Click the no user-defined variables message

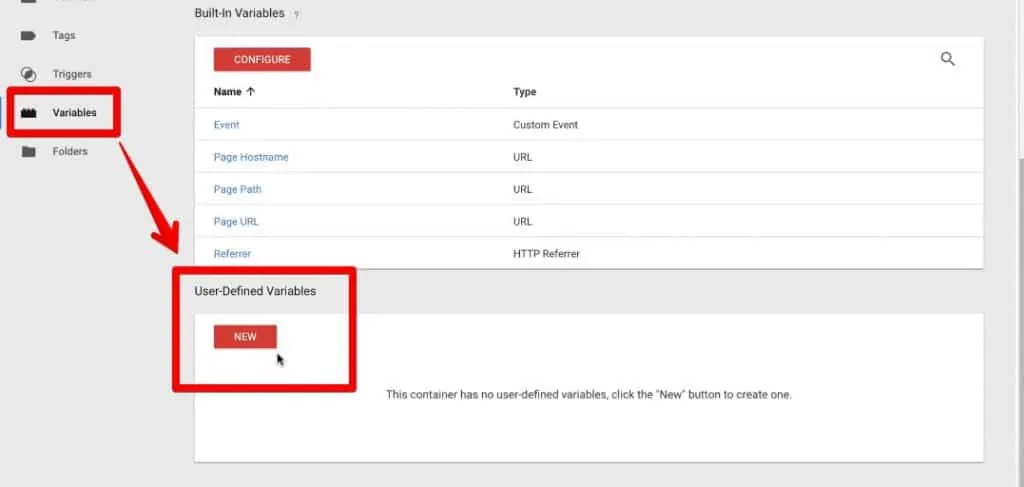(x=588, y=395)
